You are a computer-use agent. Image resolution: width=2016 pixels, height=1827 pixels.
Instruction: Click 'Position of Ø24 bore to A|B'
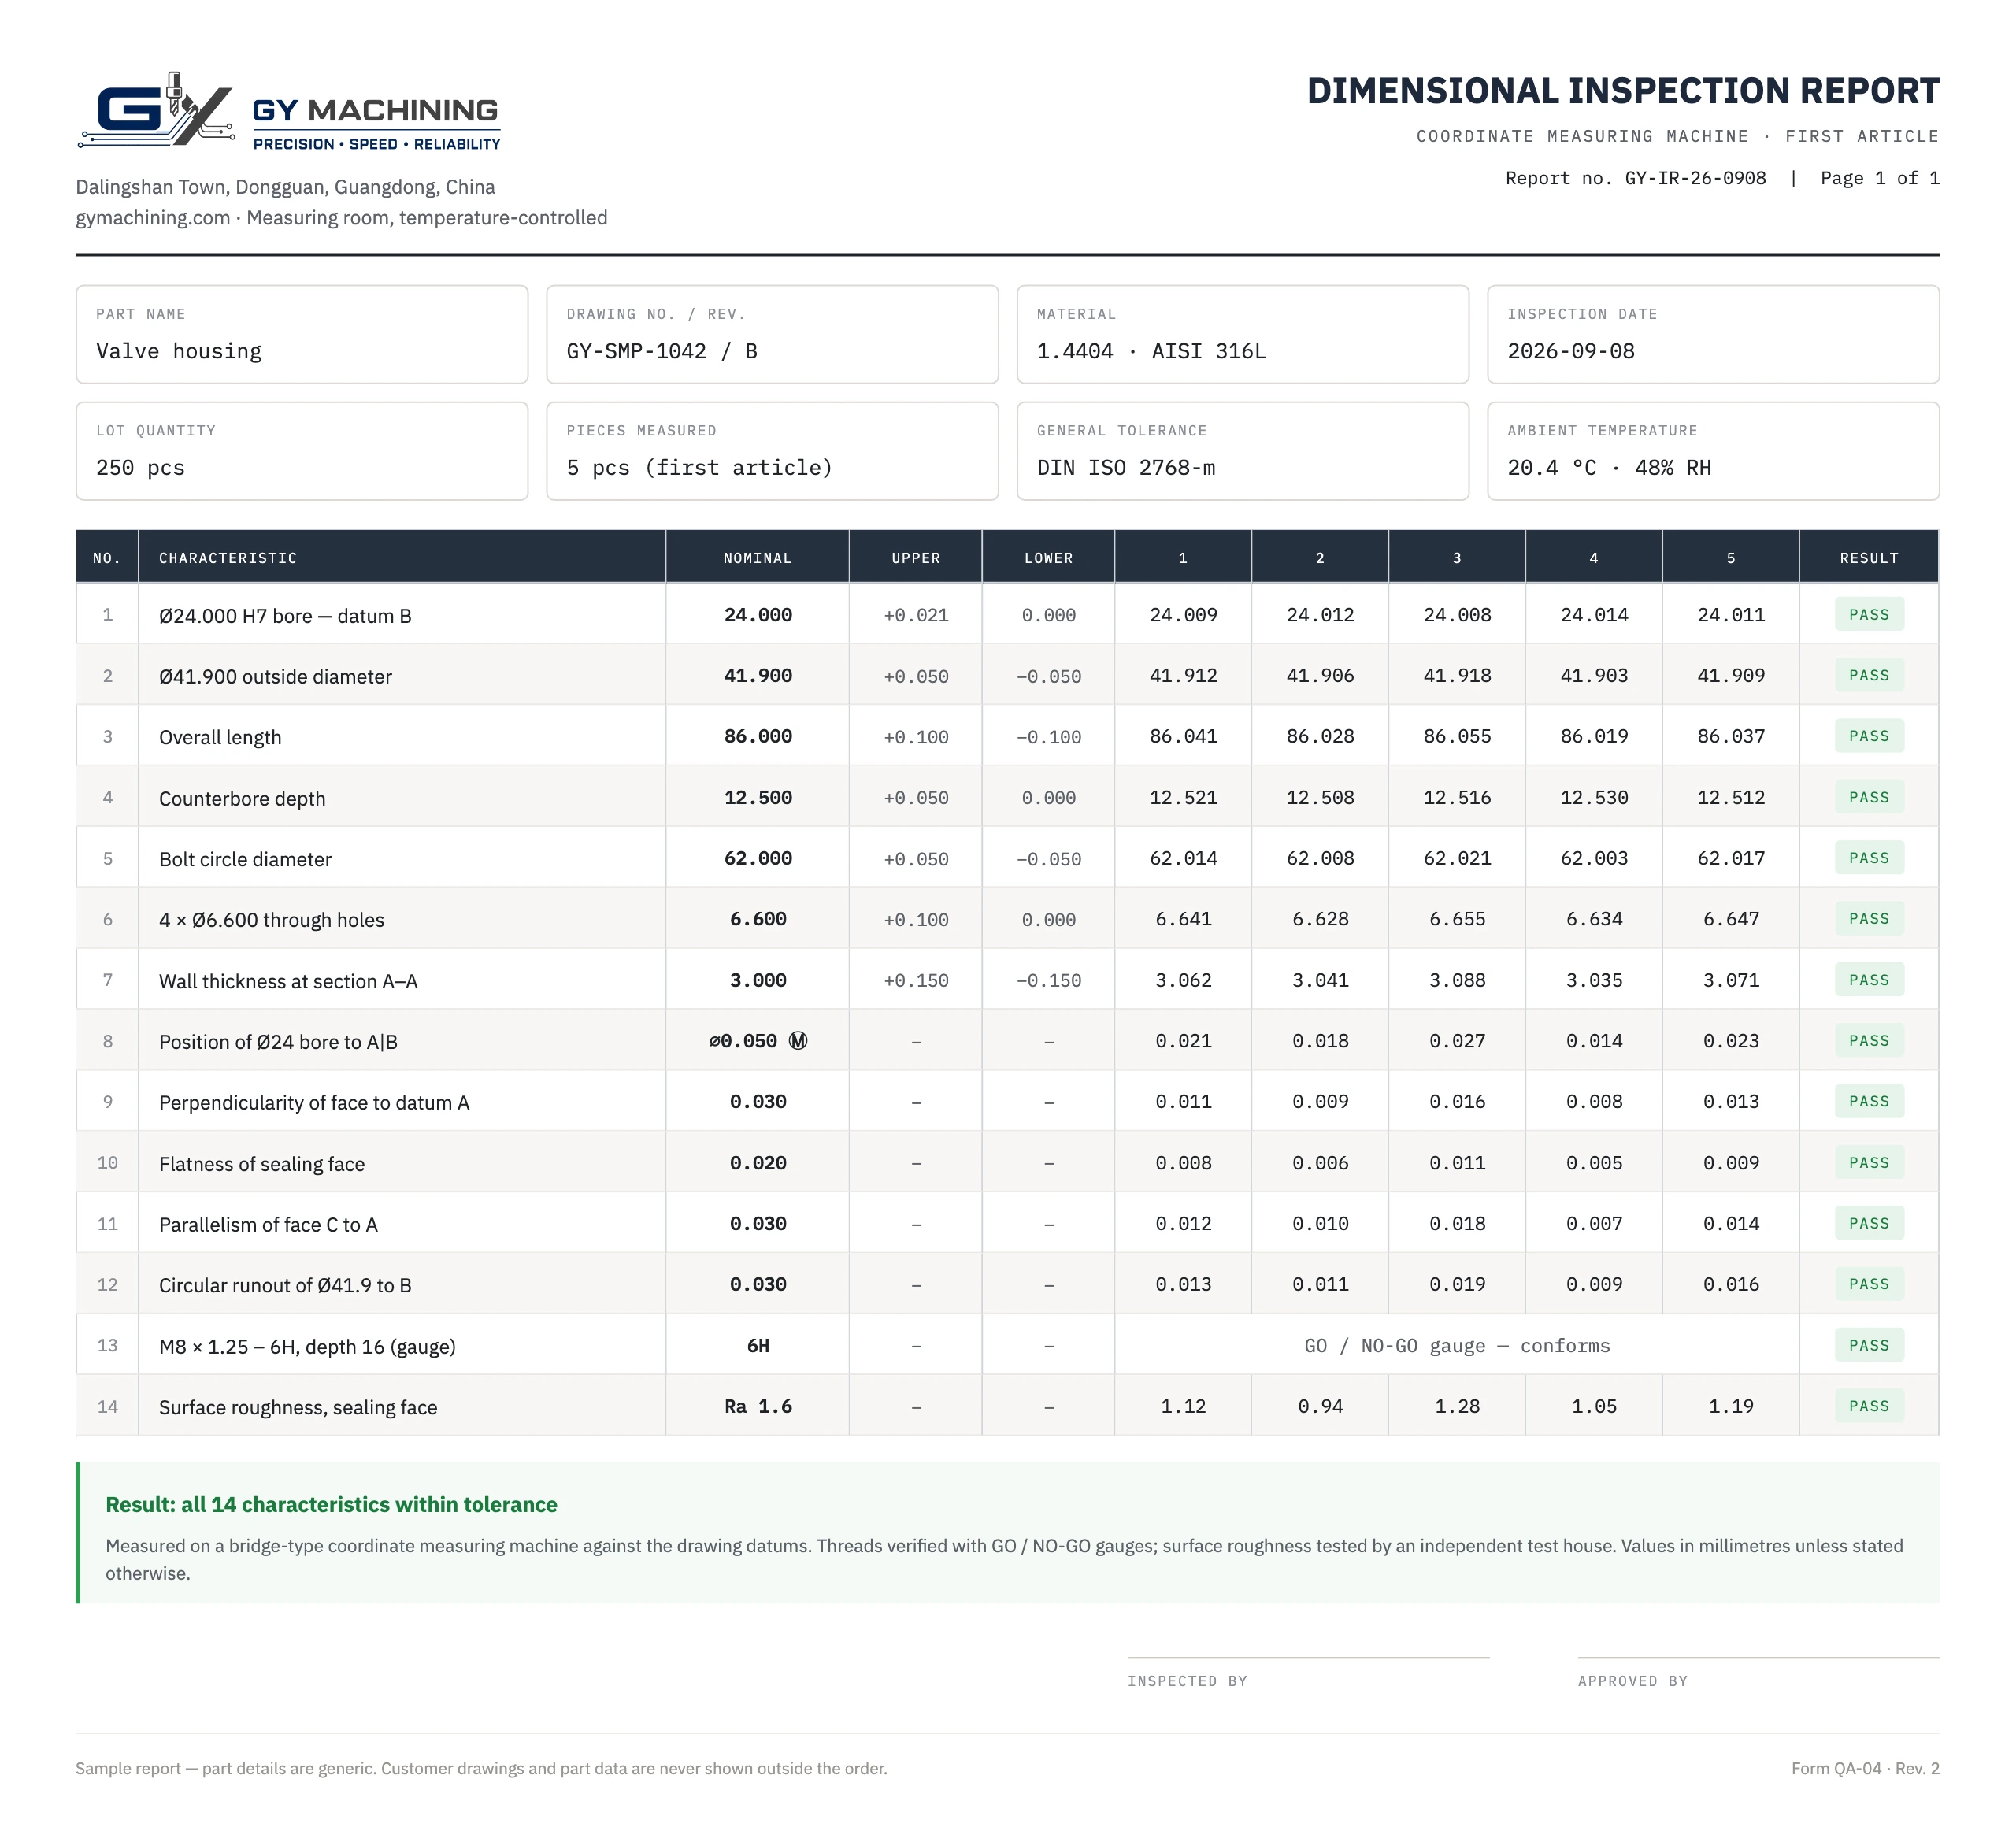(x=278, y=1042)
